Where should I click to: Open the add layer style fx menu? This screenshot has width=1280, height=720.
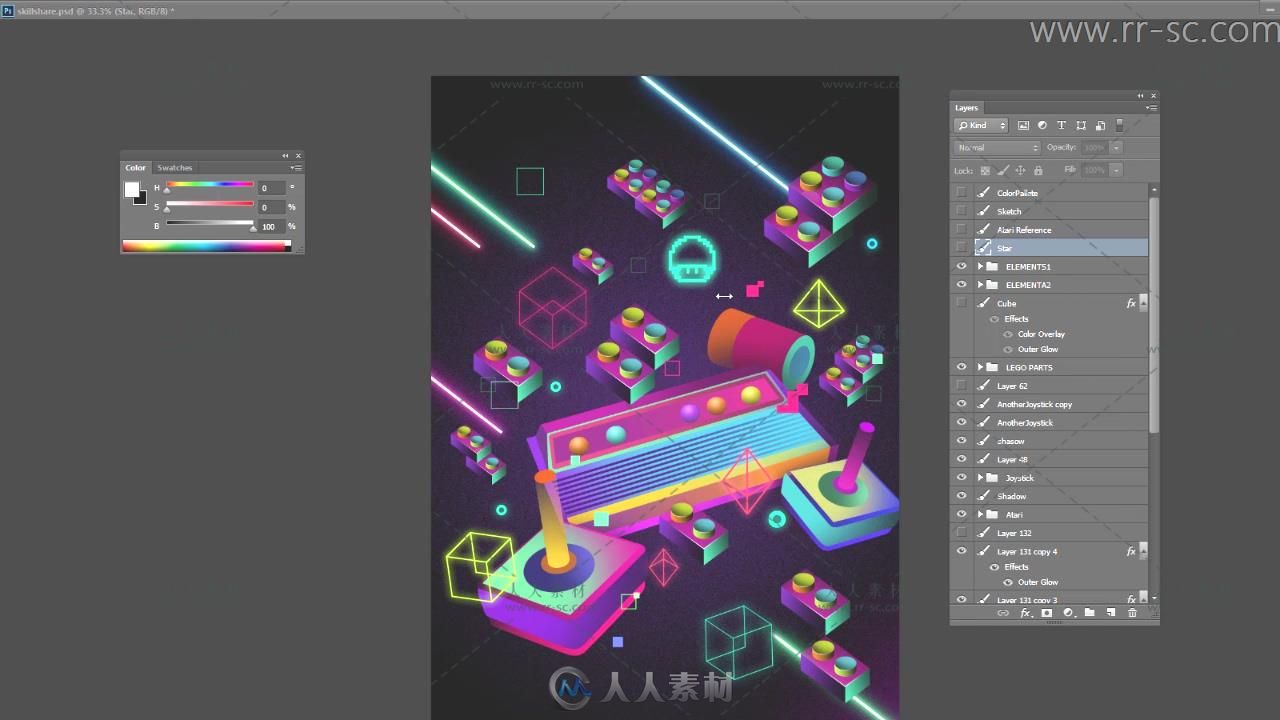coord(1025,613)
